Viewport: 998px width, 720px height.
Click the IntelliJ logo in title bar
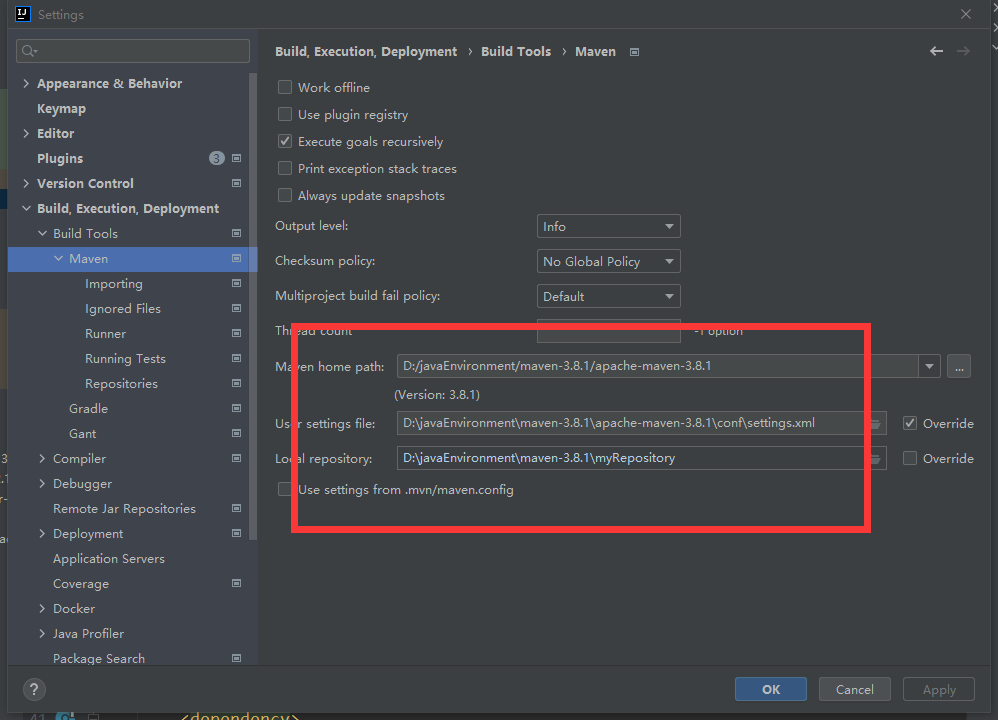coord(23,14)
